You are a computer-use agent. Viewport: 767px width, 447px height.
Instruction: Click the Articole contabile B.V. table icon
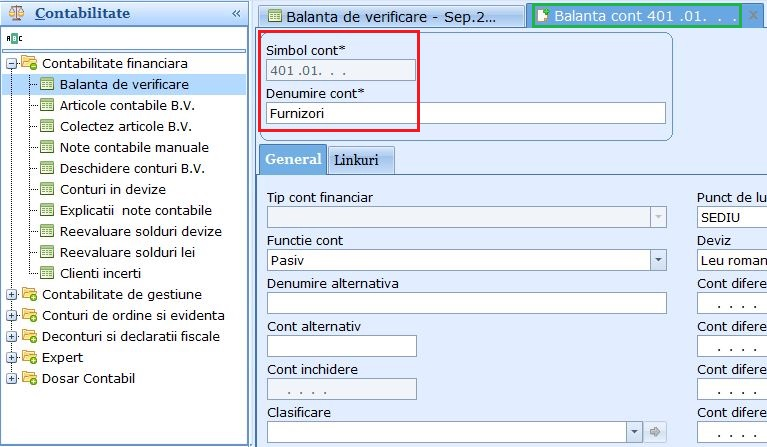coord(47,105)
